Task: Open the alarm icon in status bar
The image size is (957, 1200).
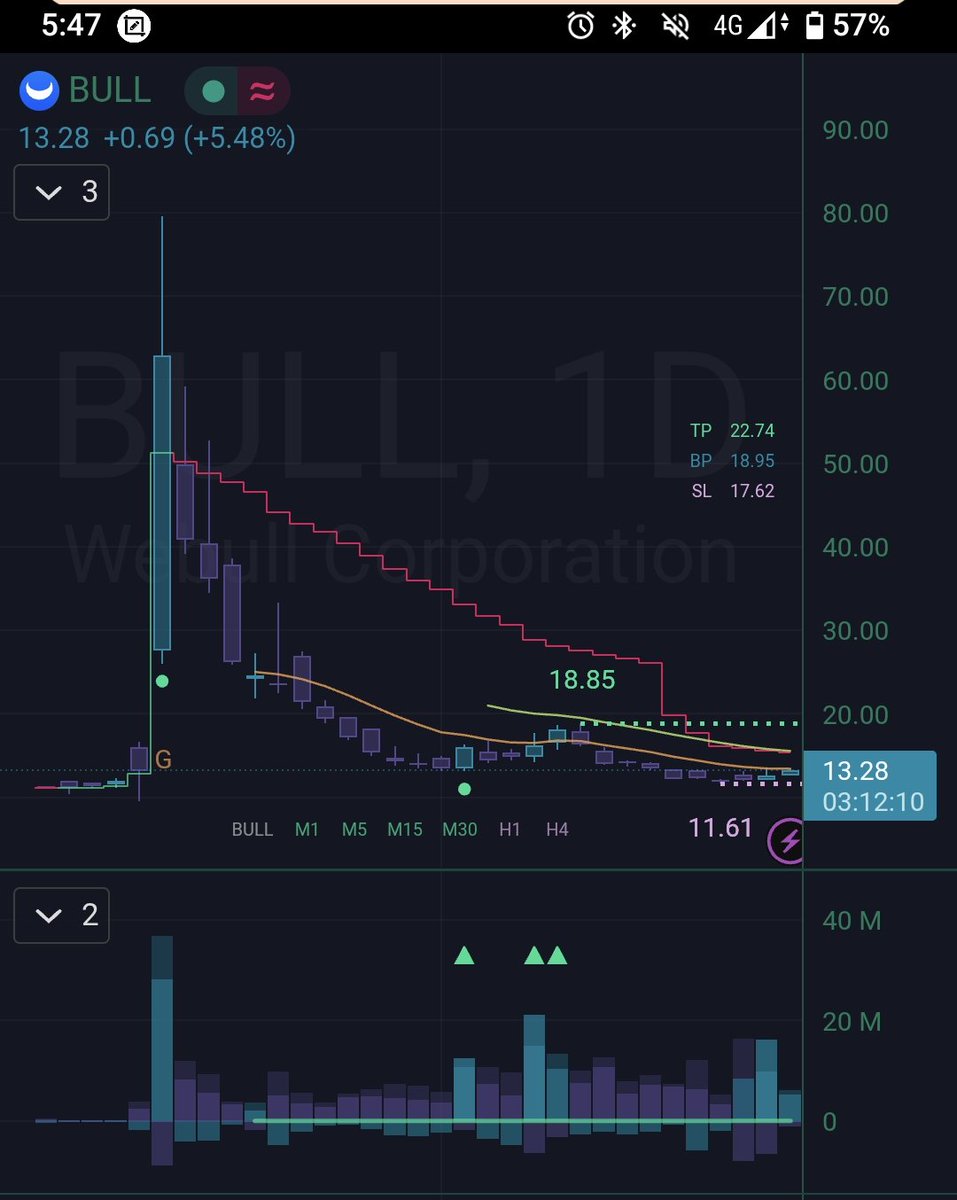Action: pyautogui.click(x=581, y=26)
